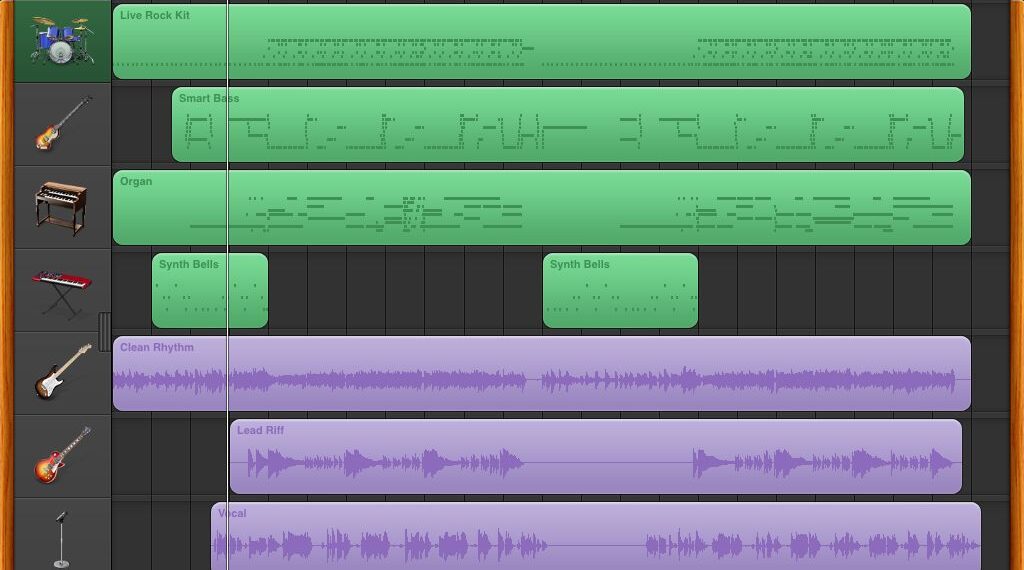This screenshot has width=1024, height=570.
Task: Select the Lead Riff audio region
Action: tap(596, 456)
